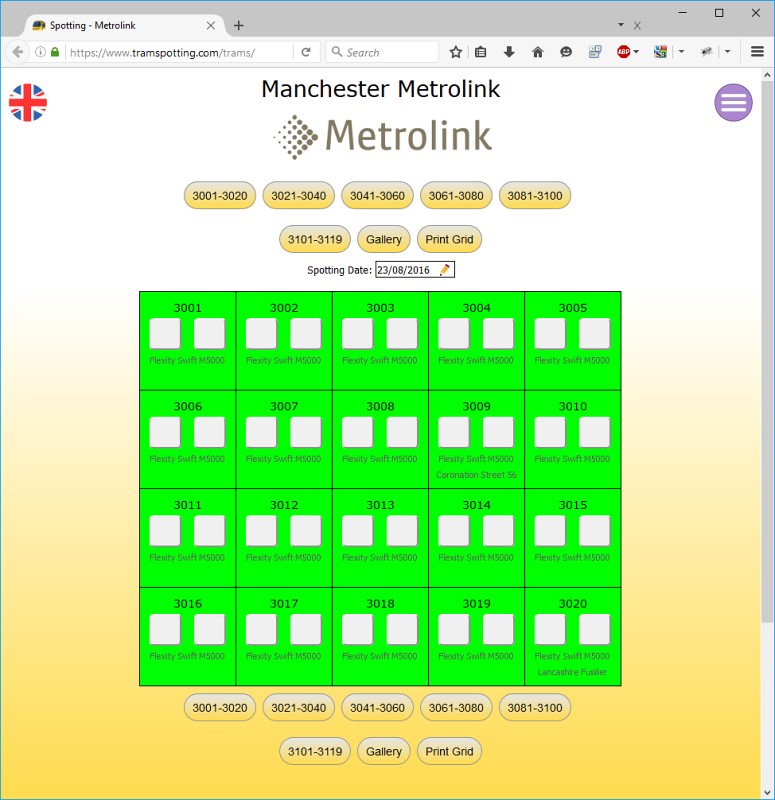Tick the left checkbox for tram 3005
The height and width of the screenshot is (800, 775).
550,334
